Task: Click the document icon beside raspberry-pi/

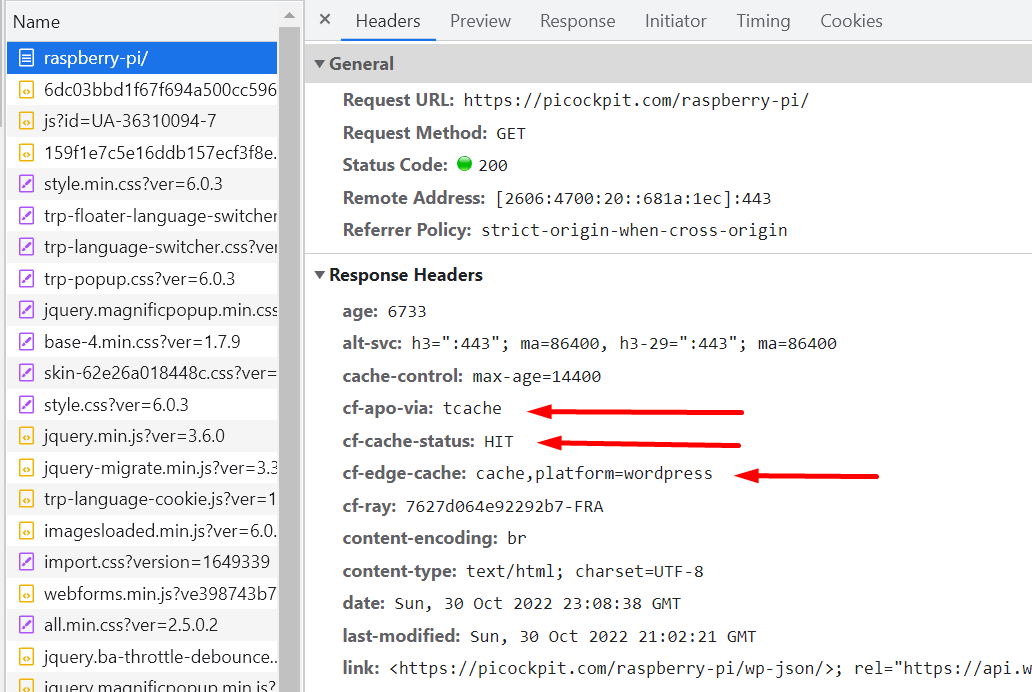Action: tap(26, 58)
